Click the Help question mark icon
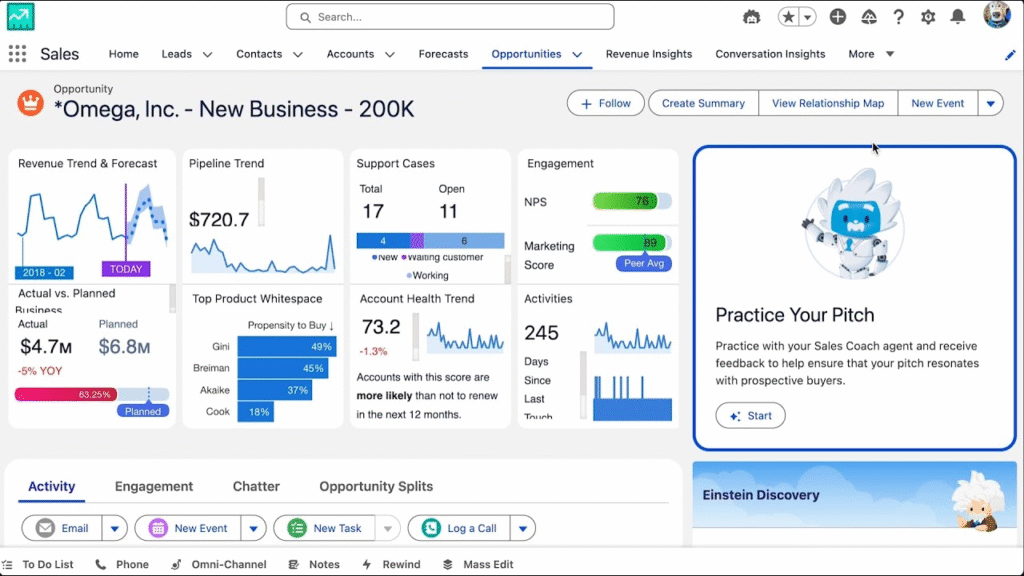Image resolution: width=1024 pixels, height=576 pixels. point(898,17)
